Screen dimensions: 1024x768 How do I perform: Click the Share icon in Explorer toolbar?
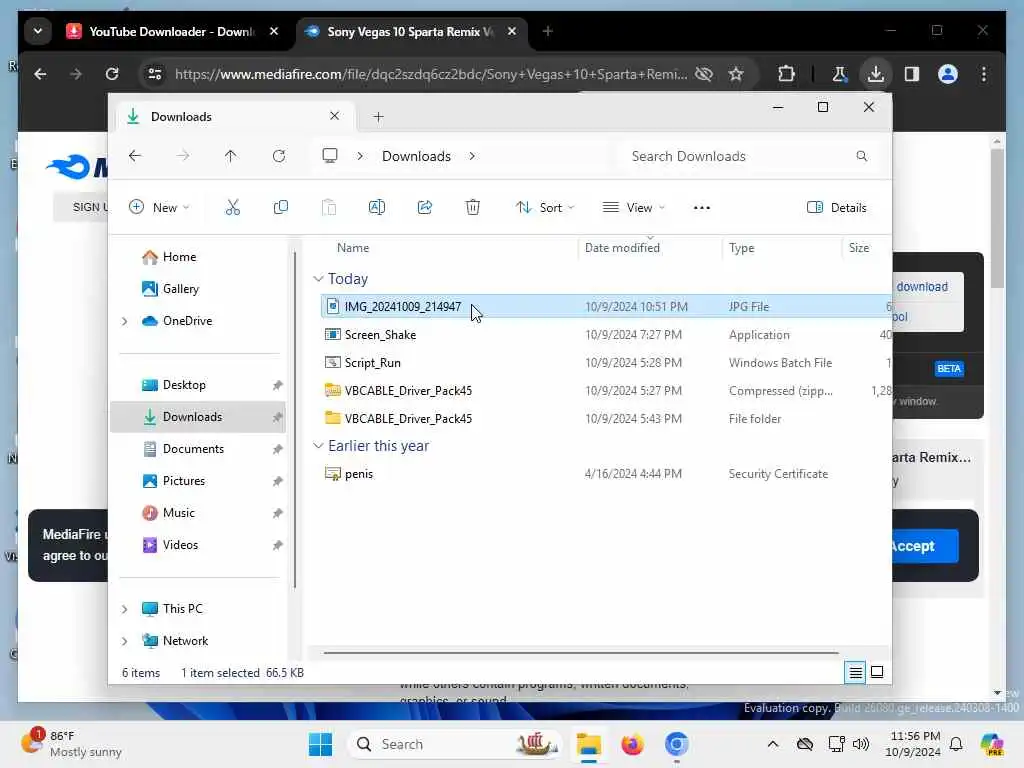tap(425, 208)
